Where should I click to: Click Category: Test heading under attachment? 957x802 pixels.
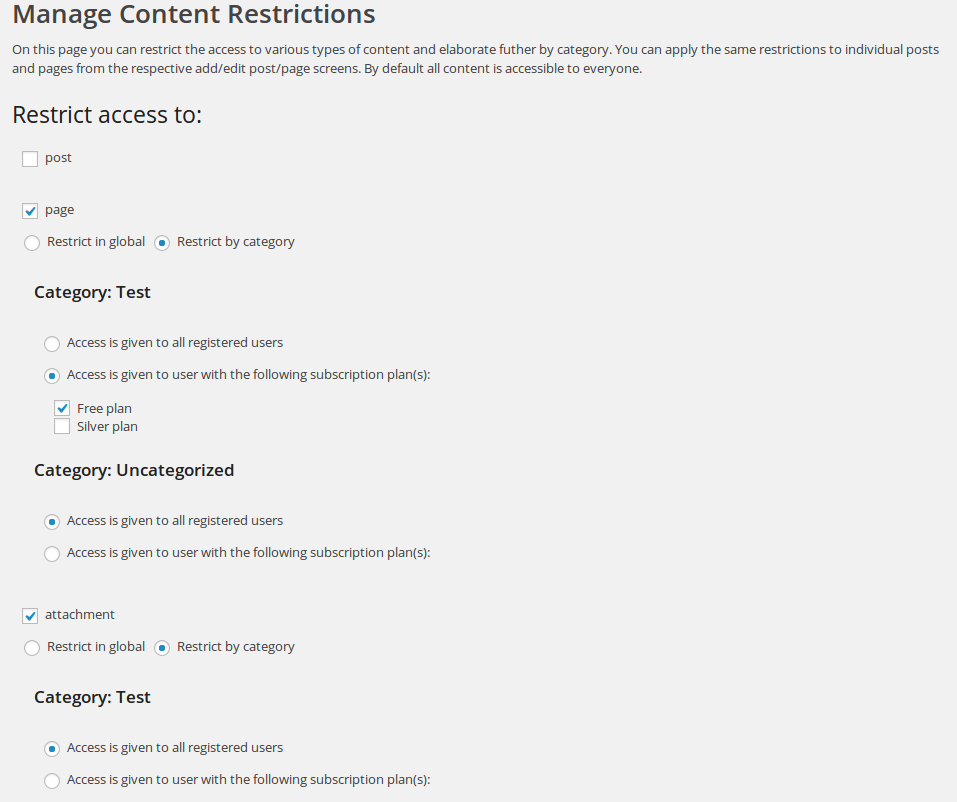pyautogui.click(x=92, y=697)
